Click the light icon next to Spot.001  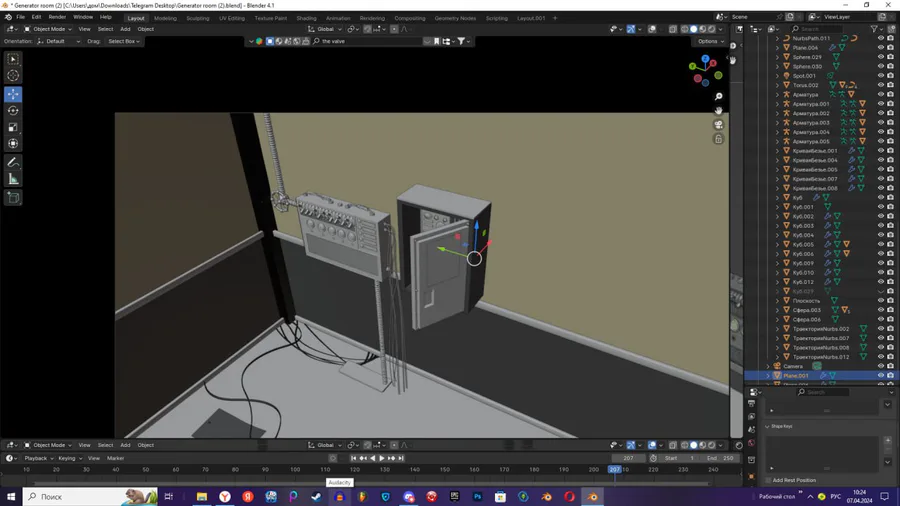[x=786, y=76]
